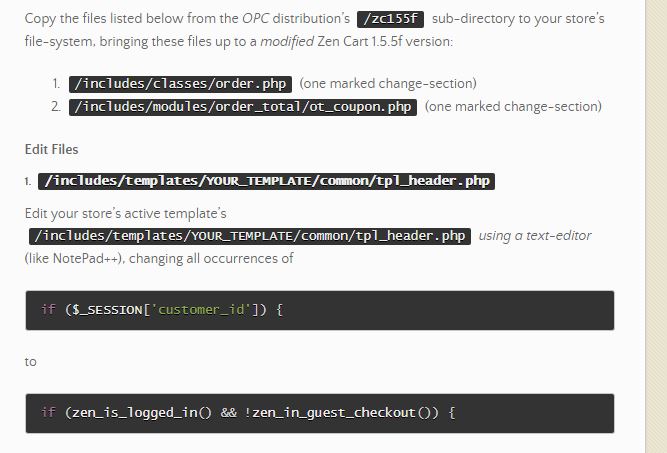
Task: Click the italic "OPC" distribution text
Action: tap(255, 19)
